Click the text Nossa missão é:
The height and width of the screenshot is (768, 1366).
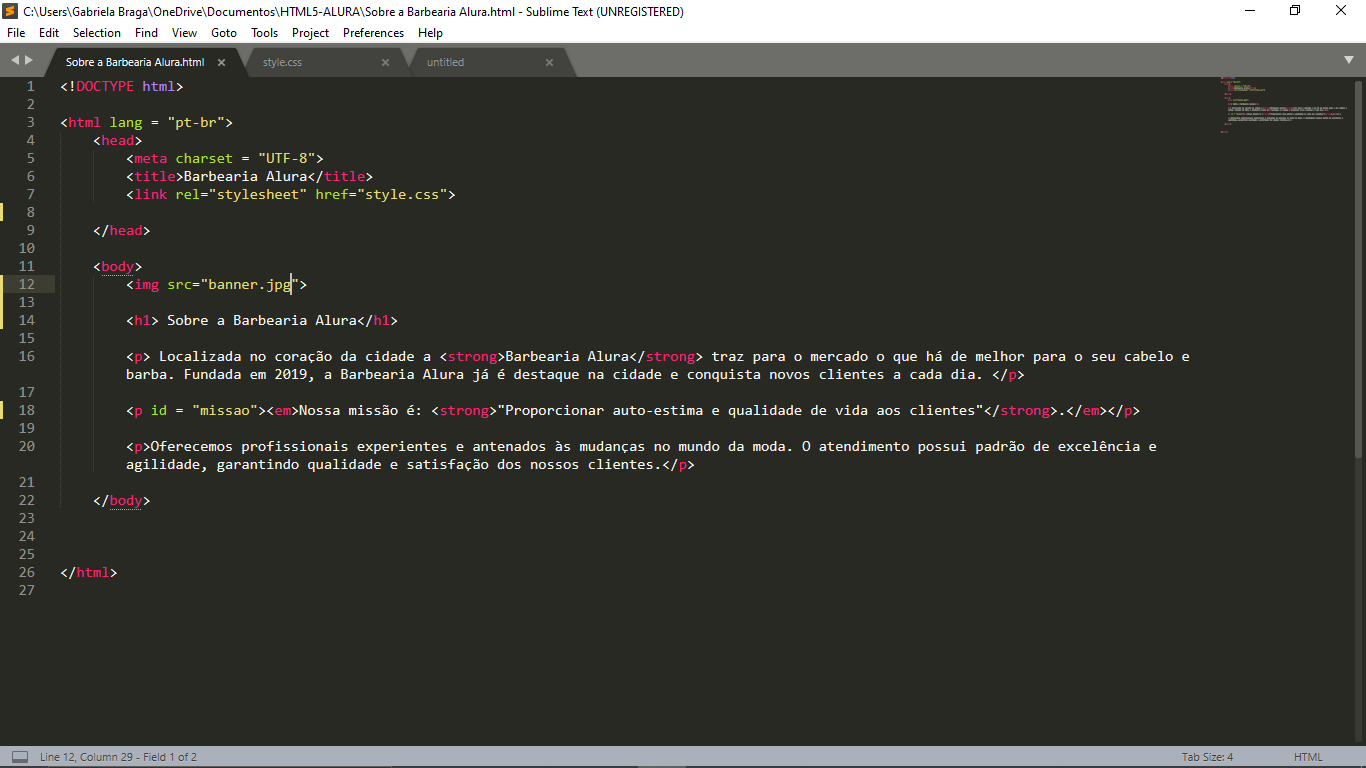(x=361, y=410)
